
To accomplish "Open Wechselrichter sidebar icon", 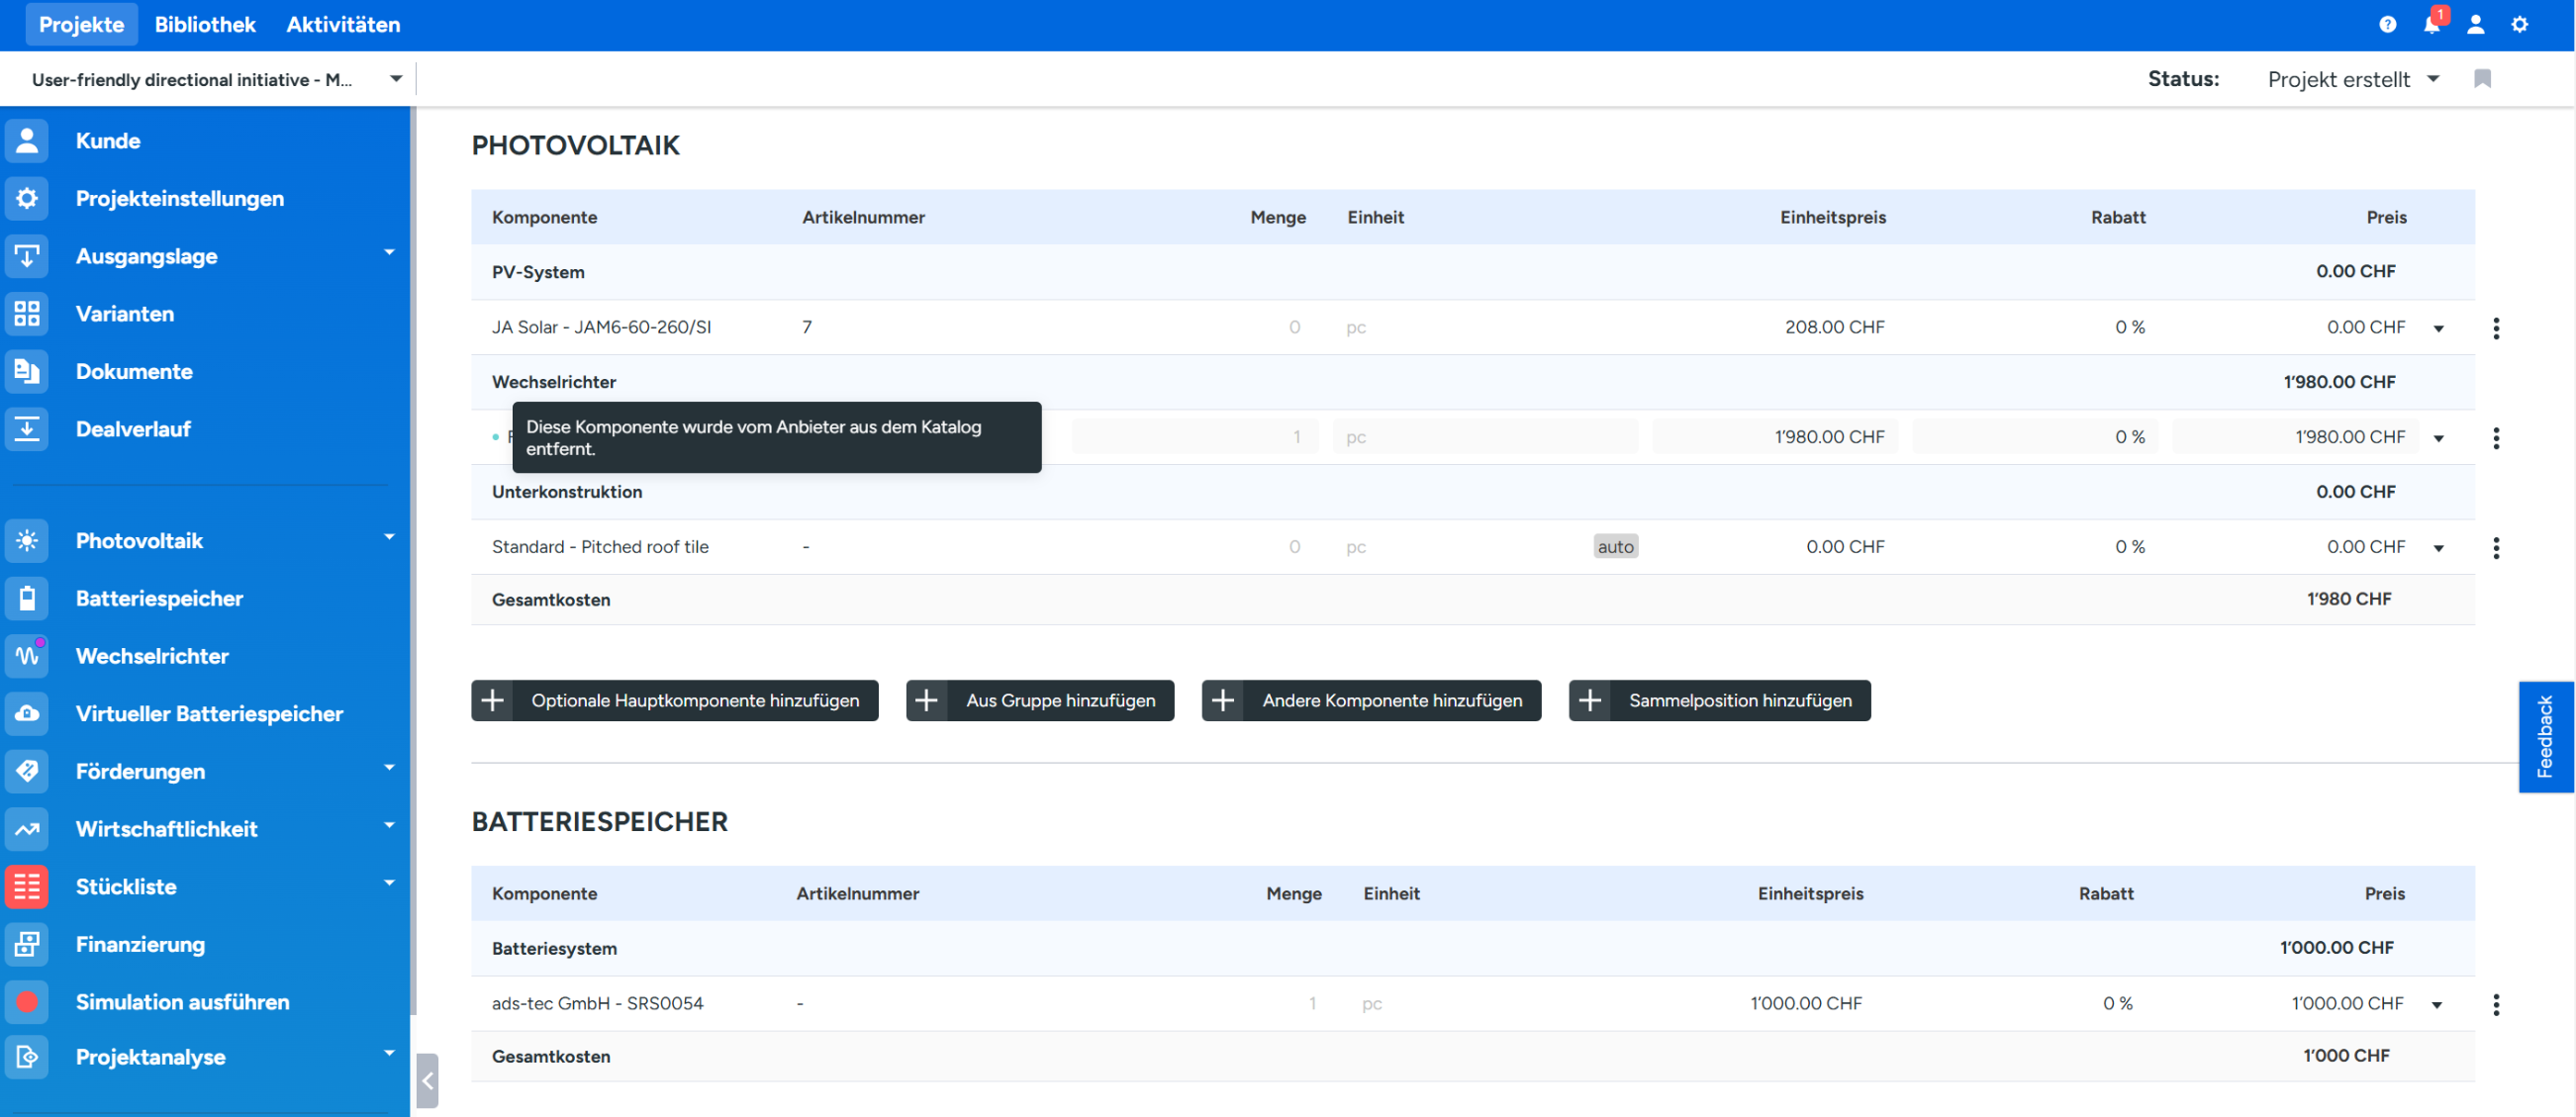I will pyautogui.click(x=27, y=656).
